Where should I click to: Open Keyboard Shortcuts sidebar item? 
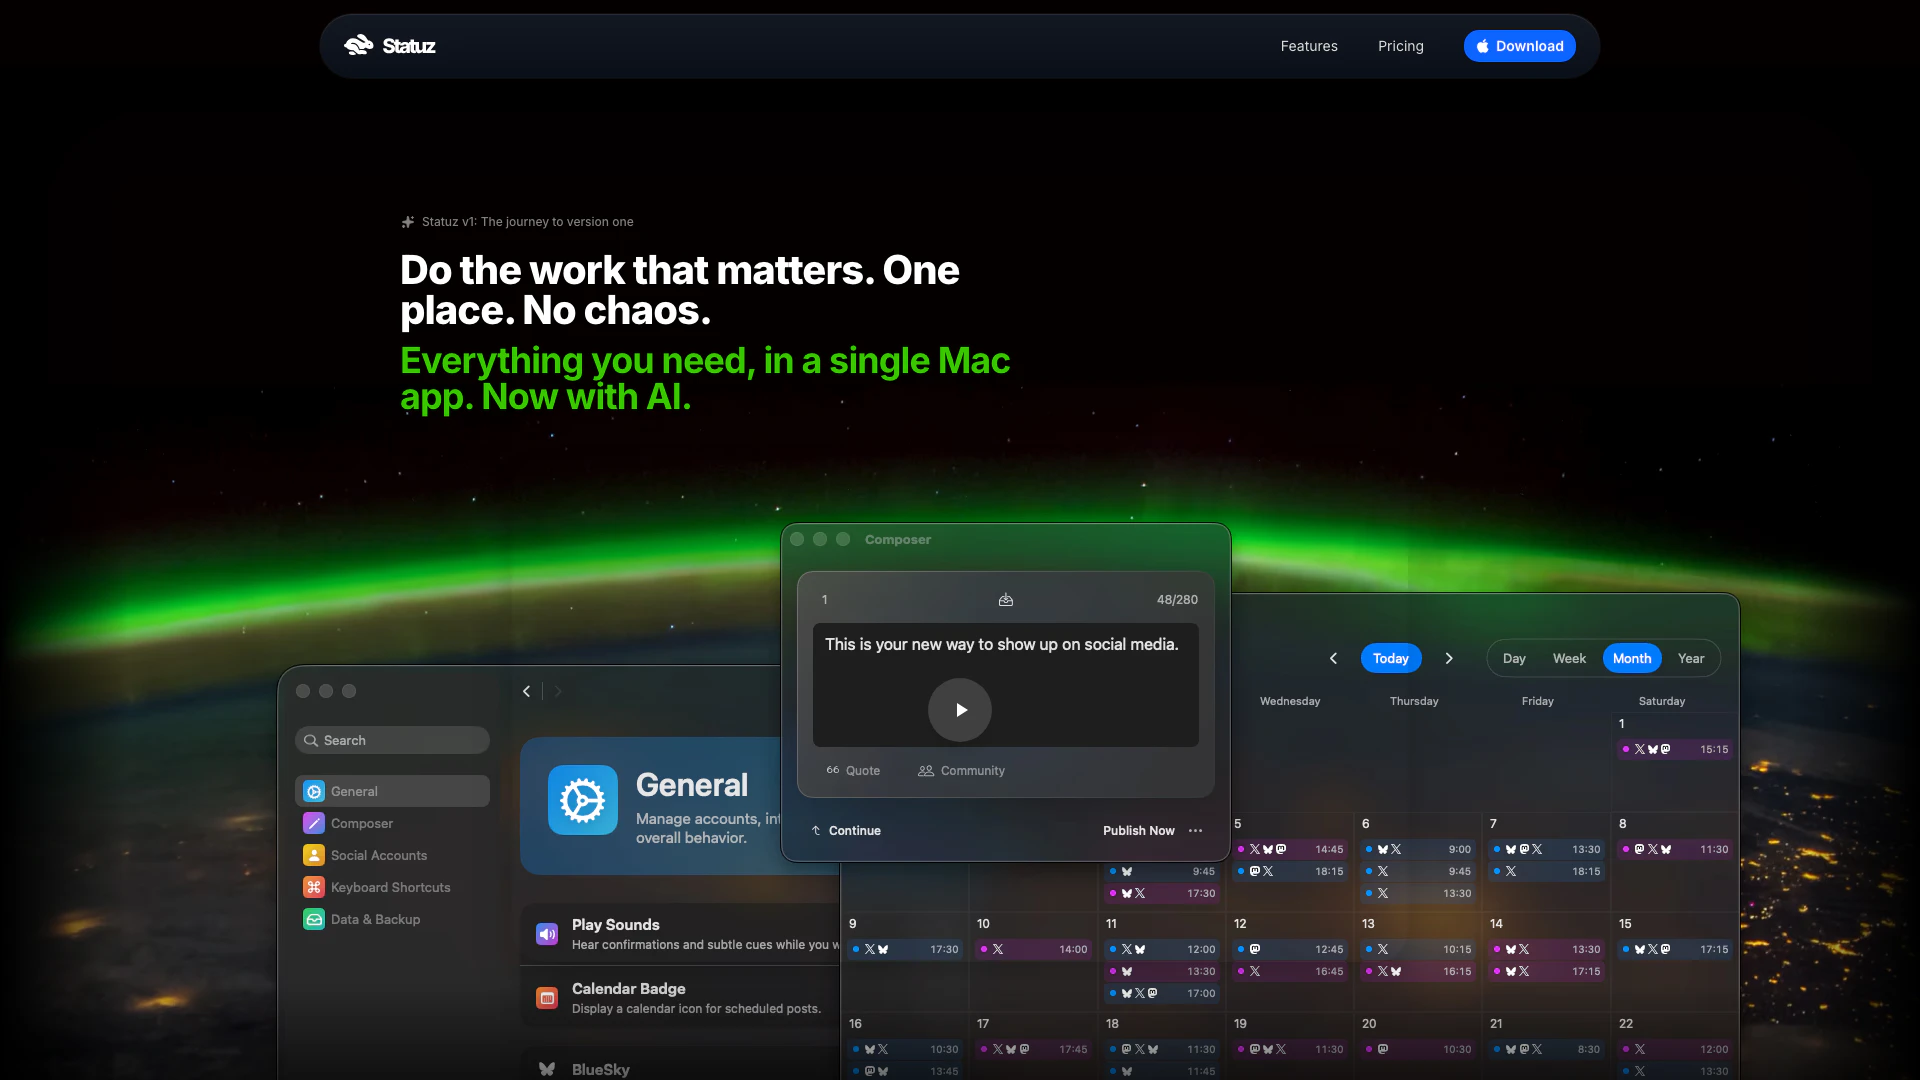coord(390,887)
